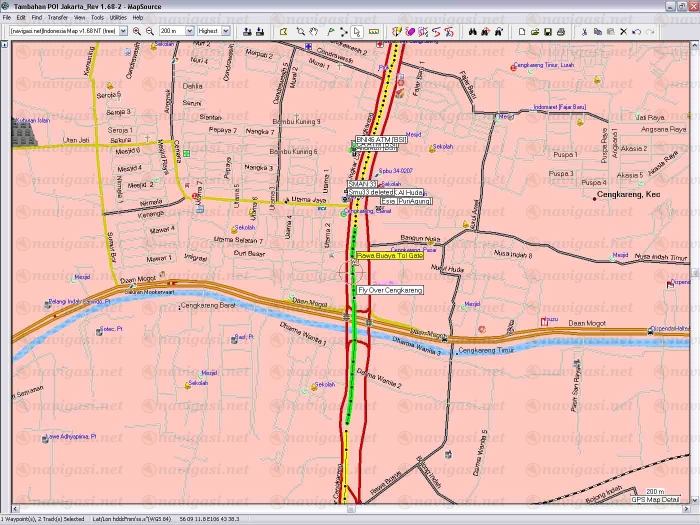Viewport: 700px width, 525px height.
Task: Select the Waypoint flag tool
Action: pyautogui.click(x=328, y=31)
